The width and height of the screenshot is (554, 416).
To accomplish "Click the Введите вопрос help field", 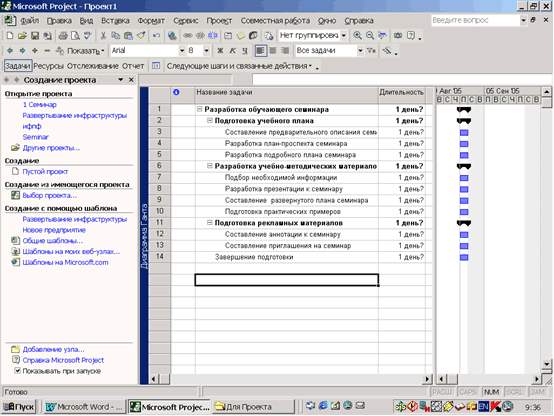I will tap(475, 20).
